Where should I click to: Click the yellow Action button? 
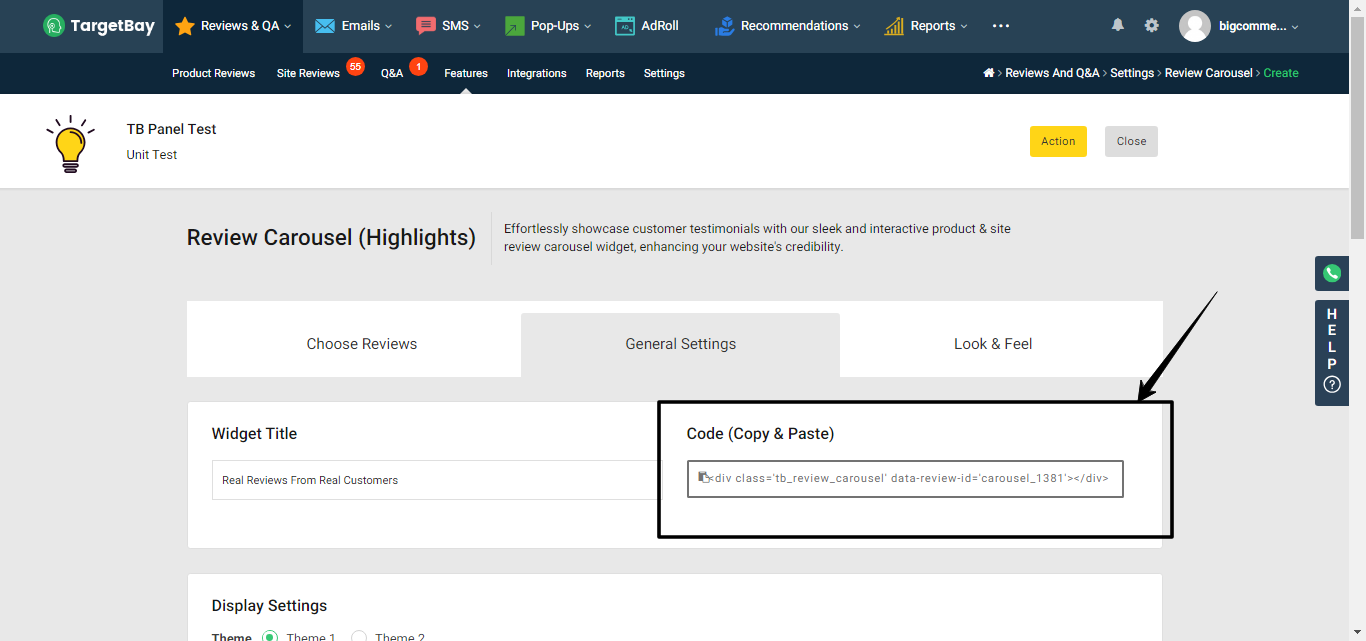coord(1058,141)
